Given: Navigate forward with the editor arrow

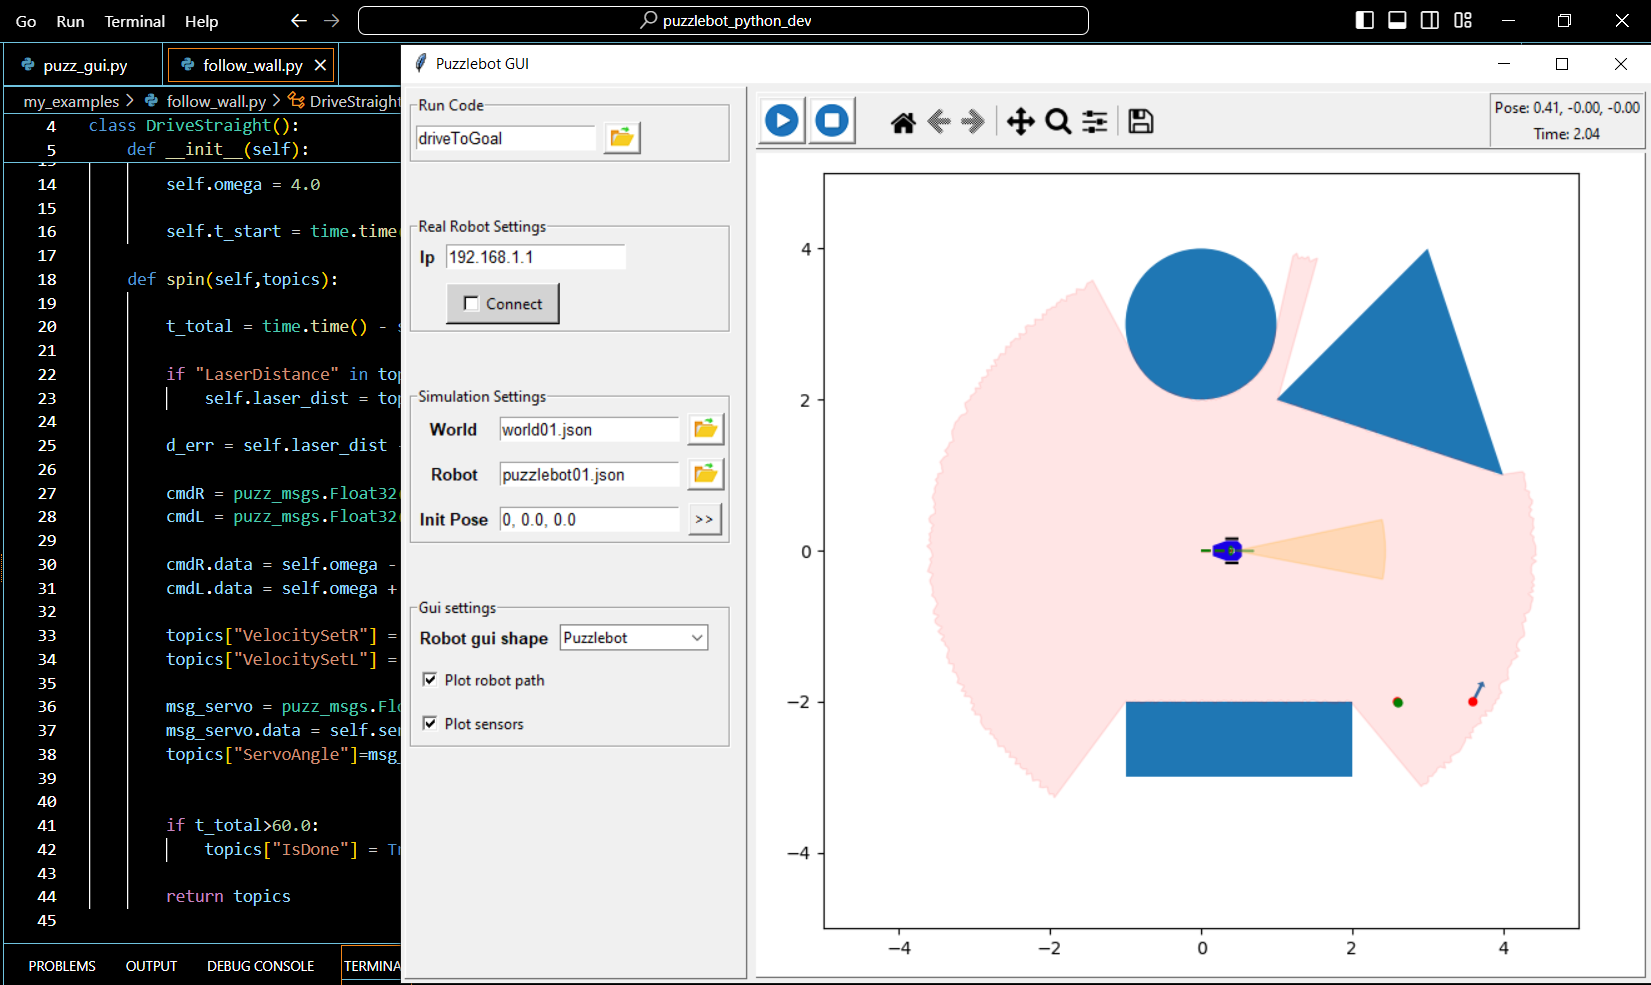Looking at the screenshot, I should (332, 21).
